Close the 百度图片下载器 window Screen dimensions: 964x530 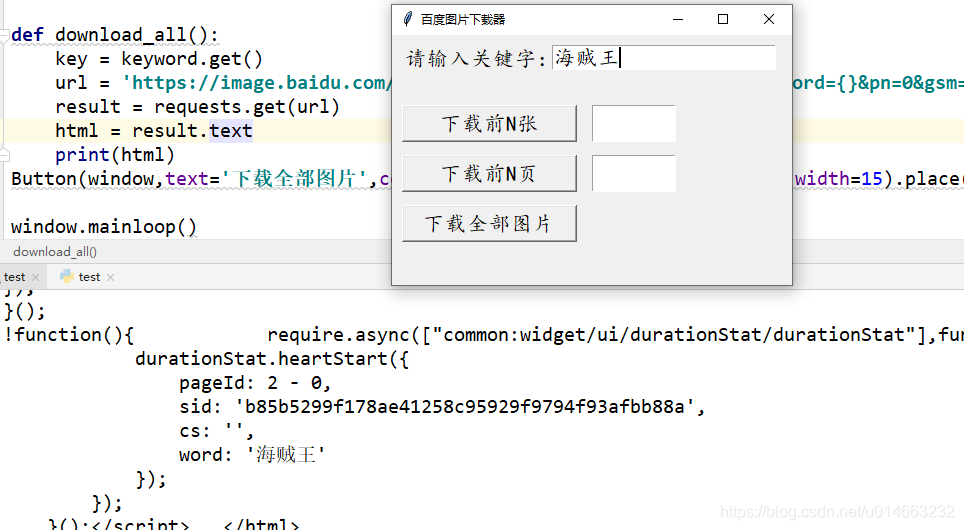click(768, 19)
